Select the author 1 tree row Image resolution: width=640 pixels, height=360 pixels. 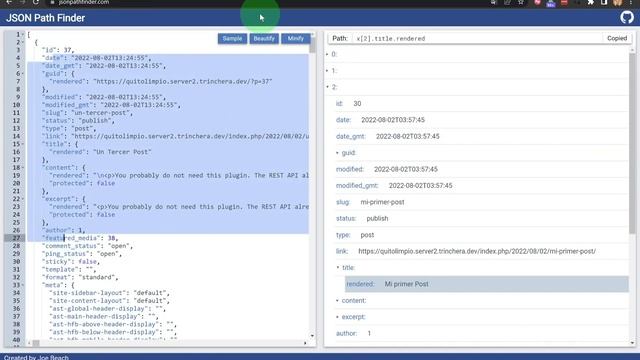tap(482, 333)
